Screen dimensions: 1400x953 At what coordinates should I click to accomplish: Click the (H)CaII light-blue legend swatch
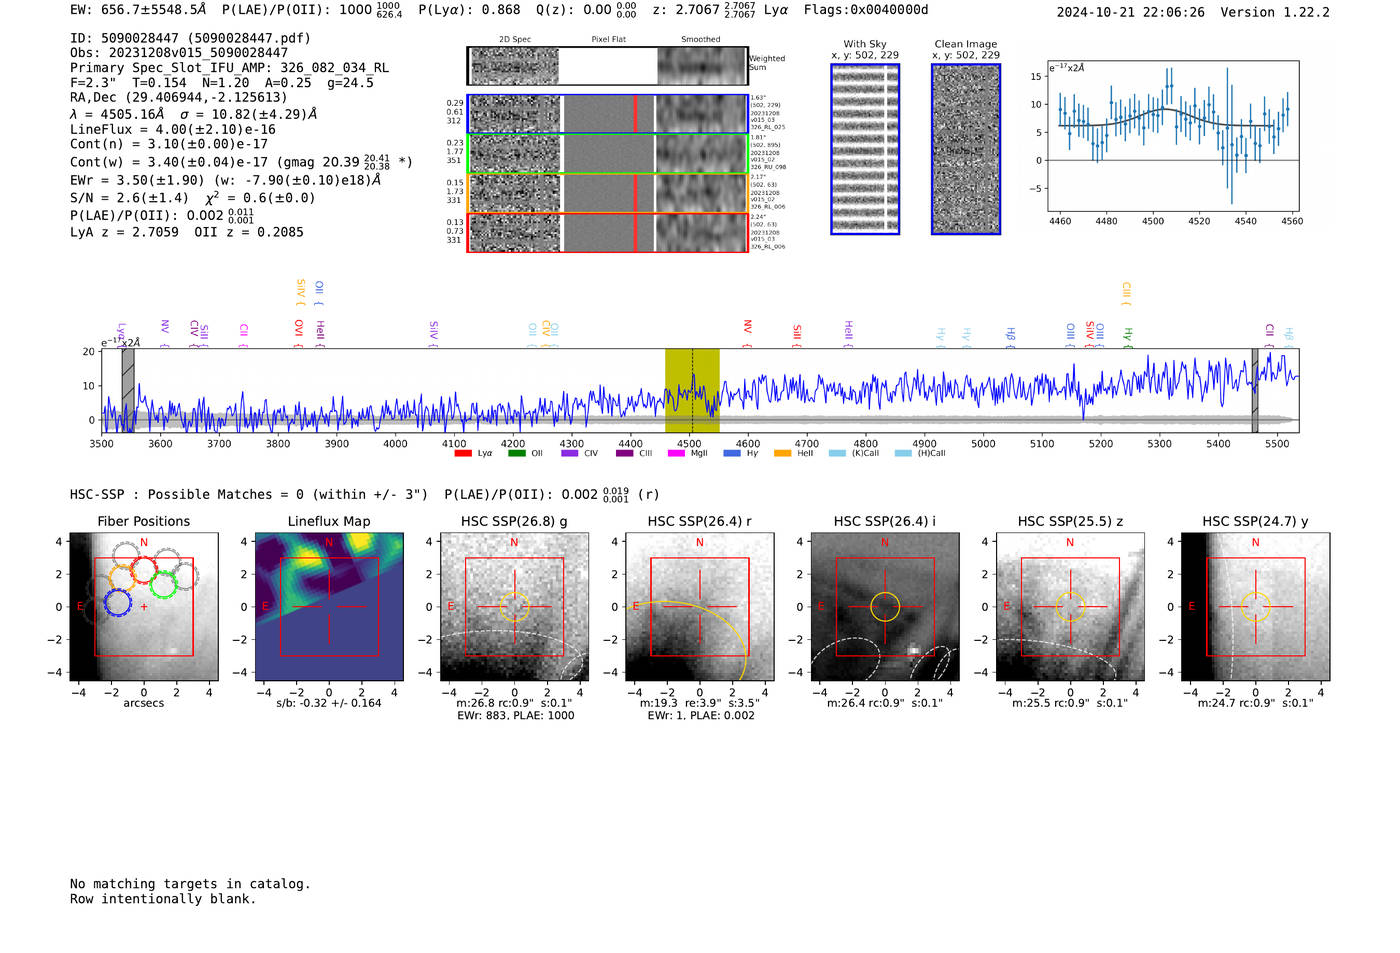(x=903, y=453)
